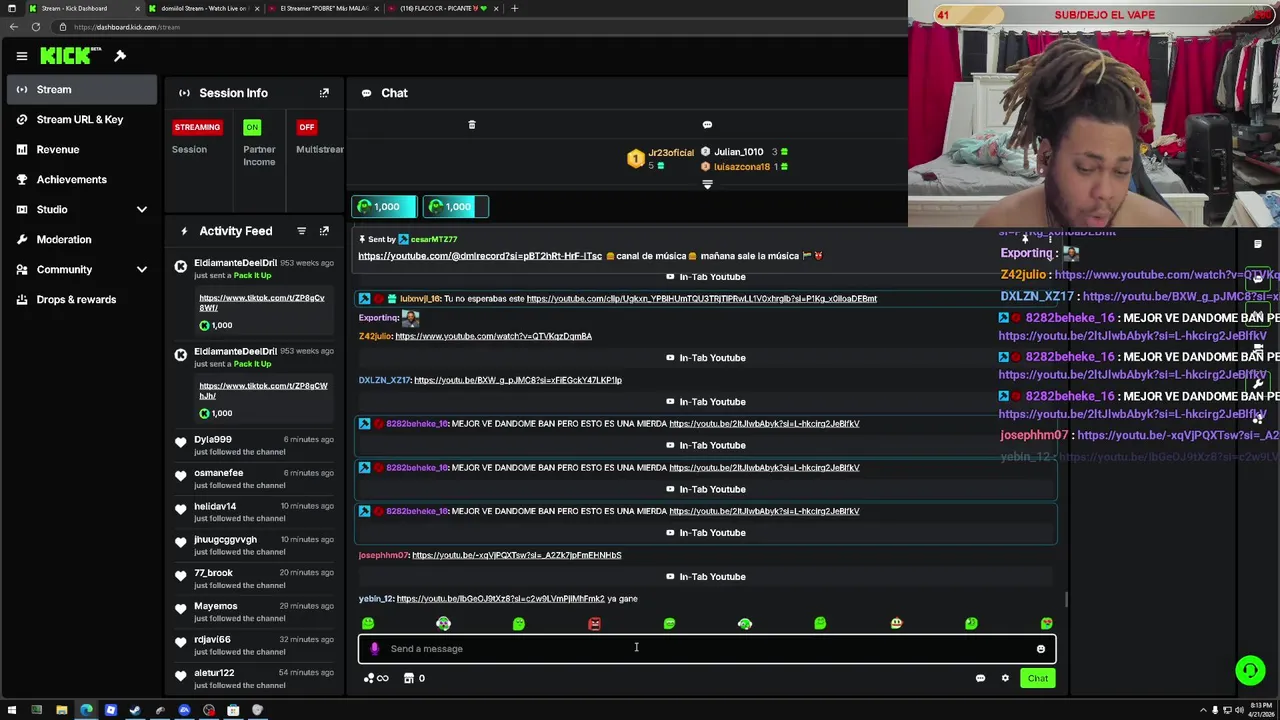Click the chat bubble icon beside the settings gear

[980, 678]
